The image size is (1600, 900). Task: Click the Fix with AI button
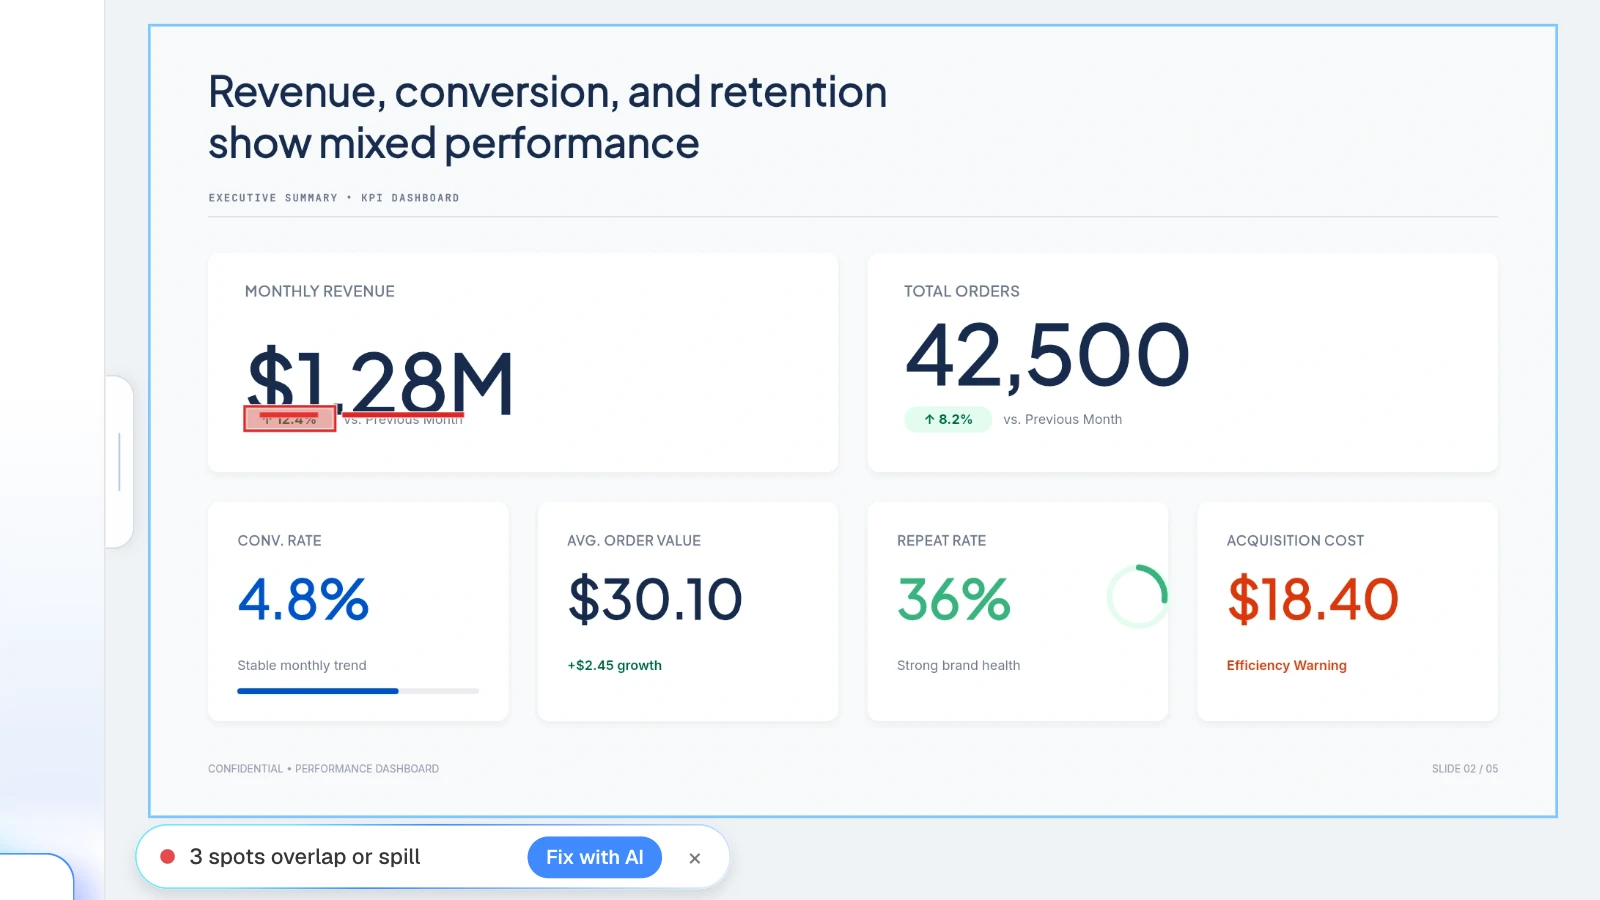click(x=594, y=857)
